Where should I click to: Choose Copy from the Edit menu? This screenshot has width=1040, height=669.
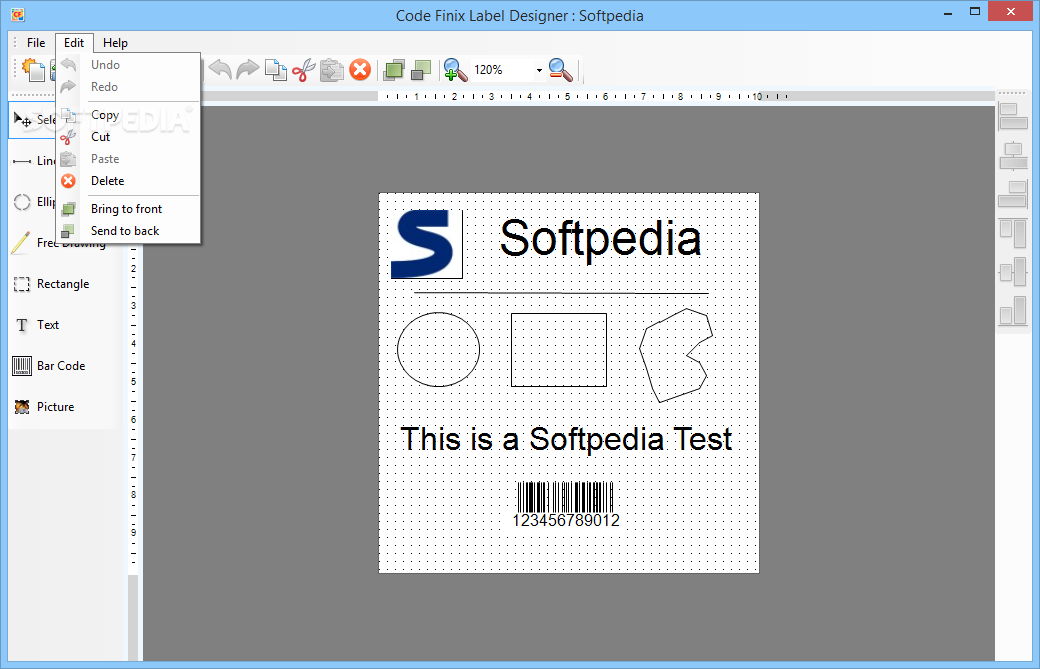128,115
